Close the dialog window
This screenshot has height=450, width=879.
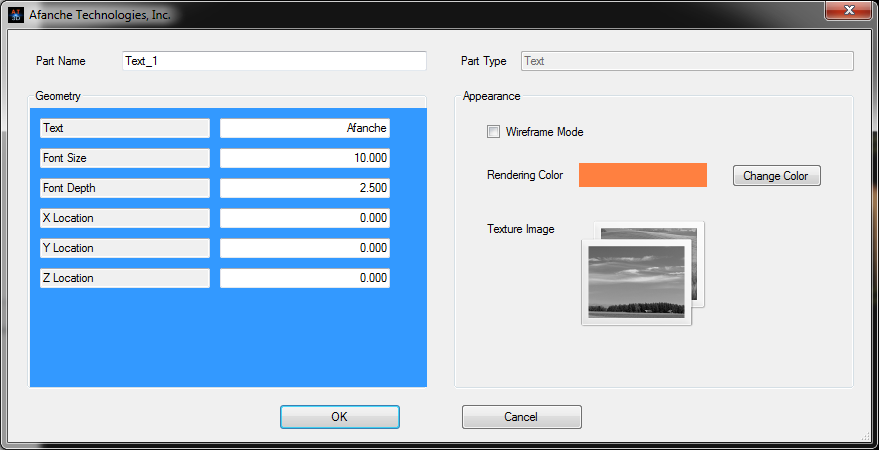coord(848,11)
